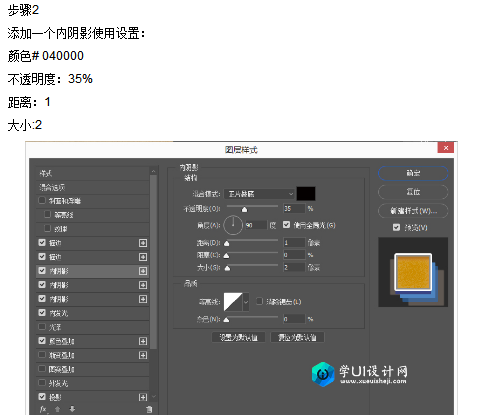Click the 设置为默认值 button
This screenshot has height=415, width=486.
[238, 337]
